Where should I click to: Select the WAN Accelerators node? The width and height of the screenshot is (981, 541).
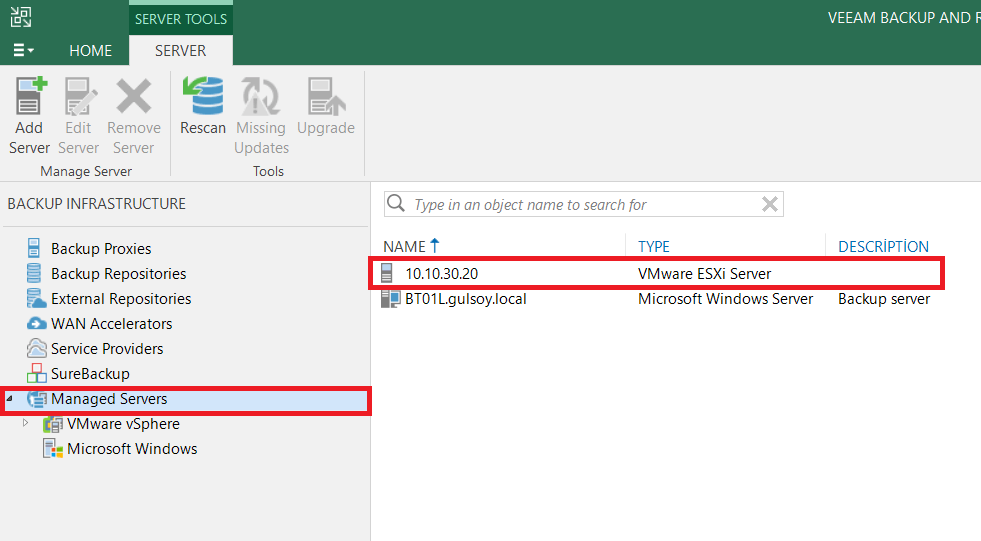111,324
